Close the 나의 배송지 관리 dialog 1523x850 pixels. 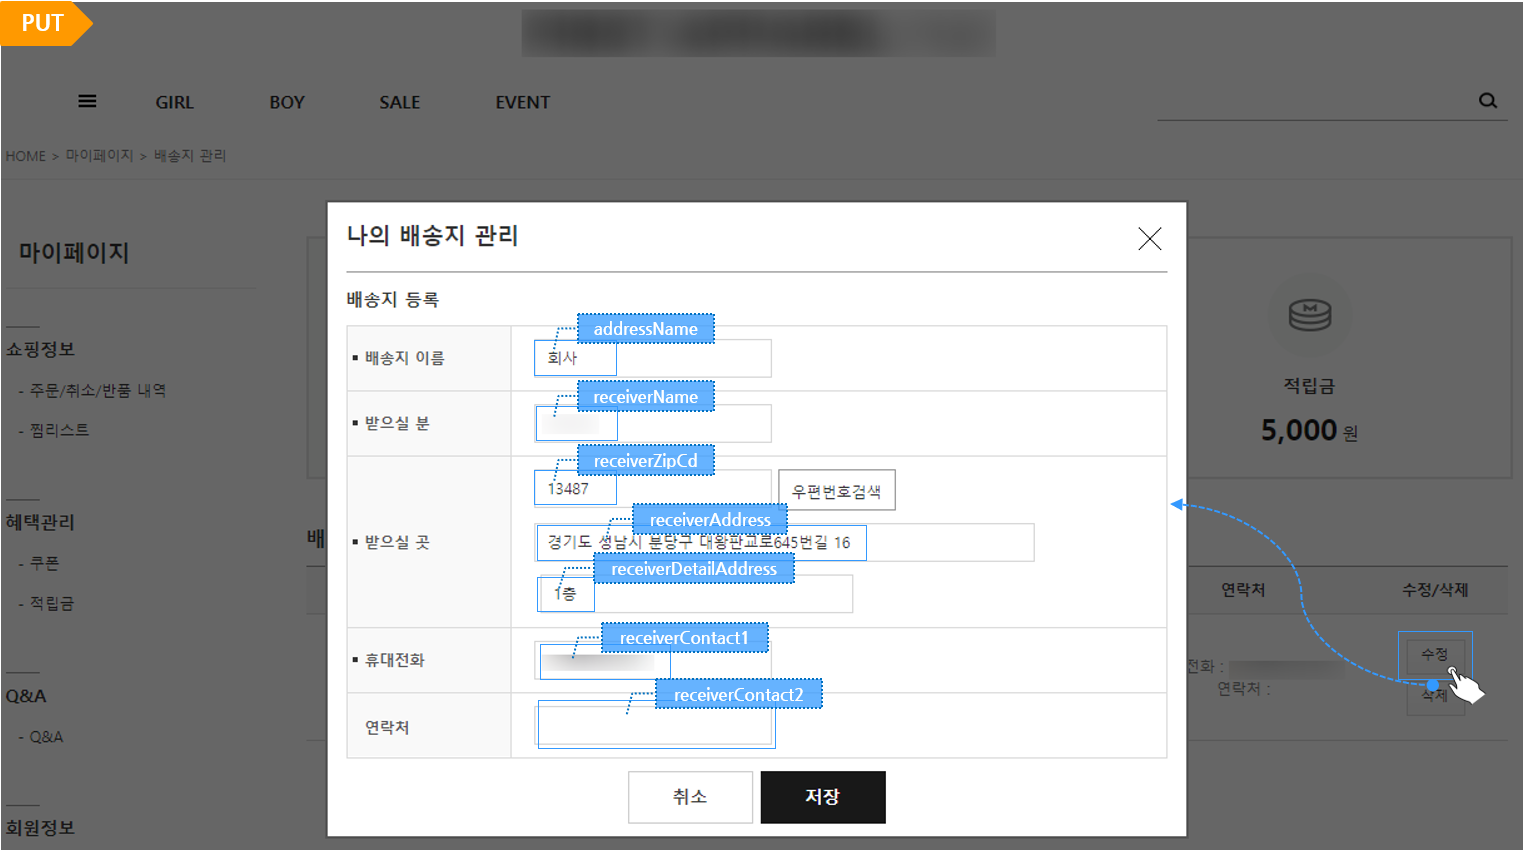pyautogui.click(x=1150, y=238)
